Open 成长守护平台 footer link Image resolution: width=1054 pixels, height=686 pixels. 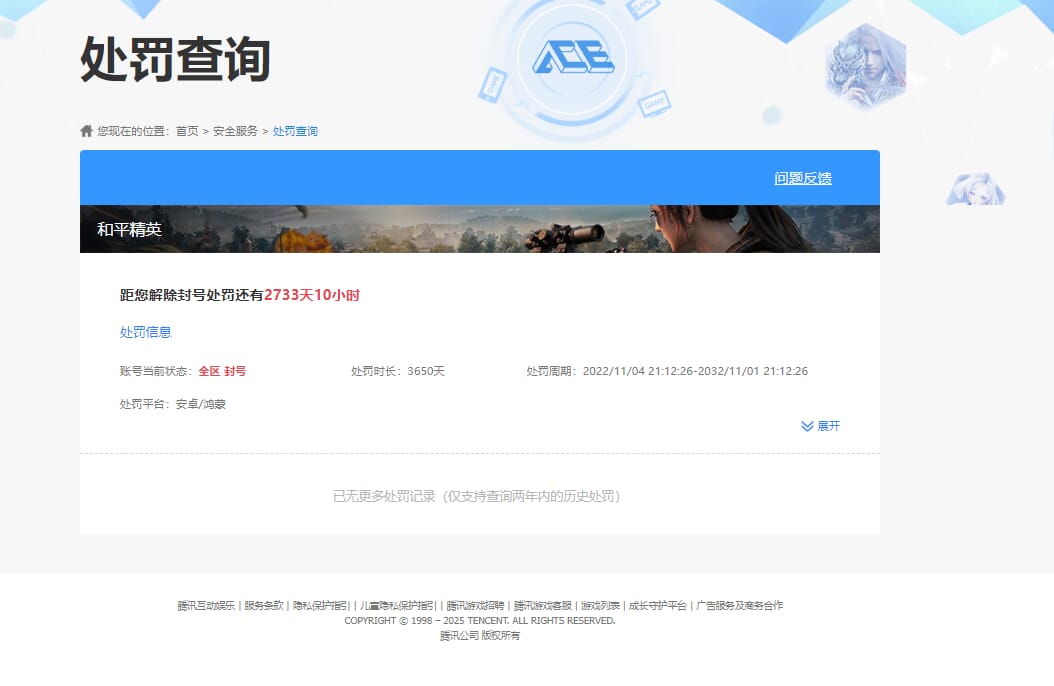click(x=657, y=605)
